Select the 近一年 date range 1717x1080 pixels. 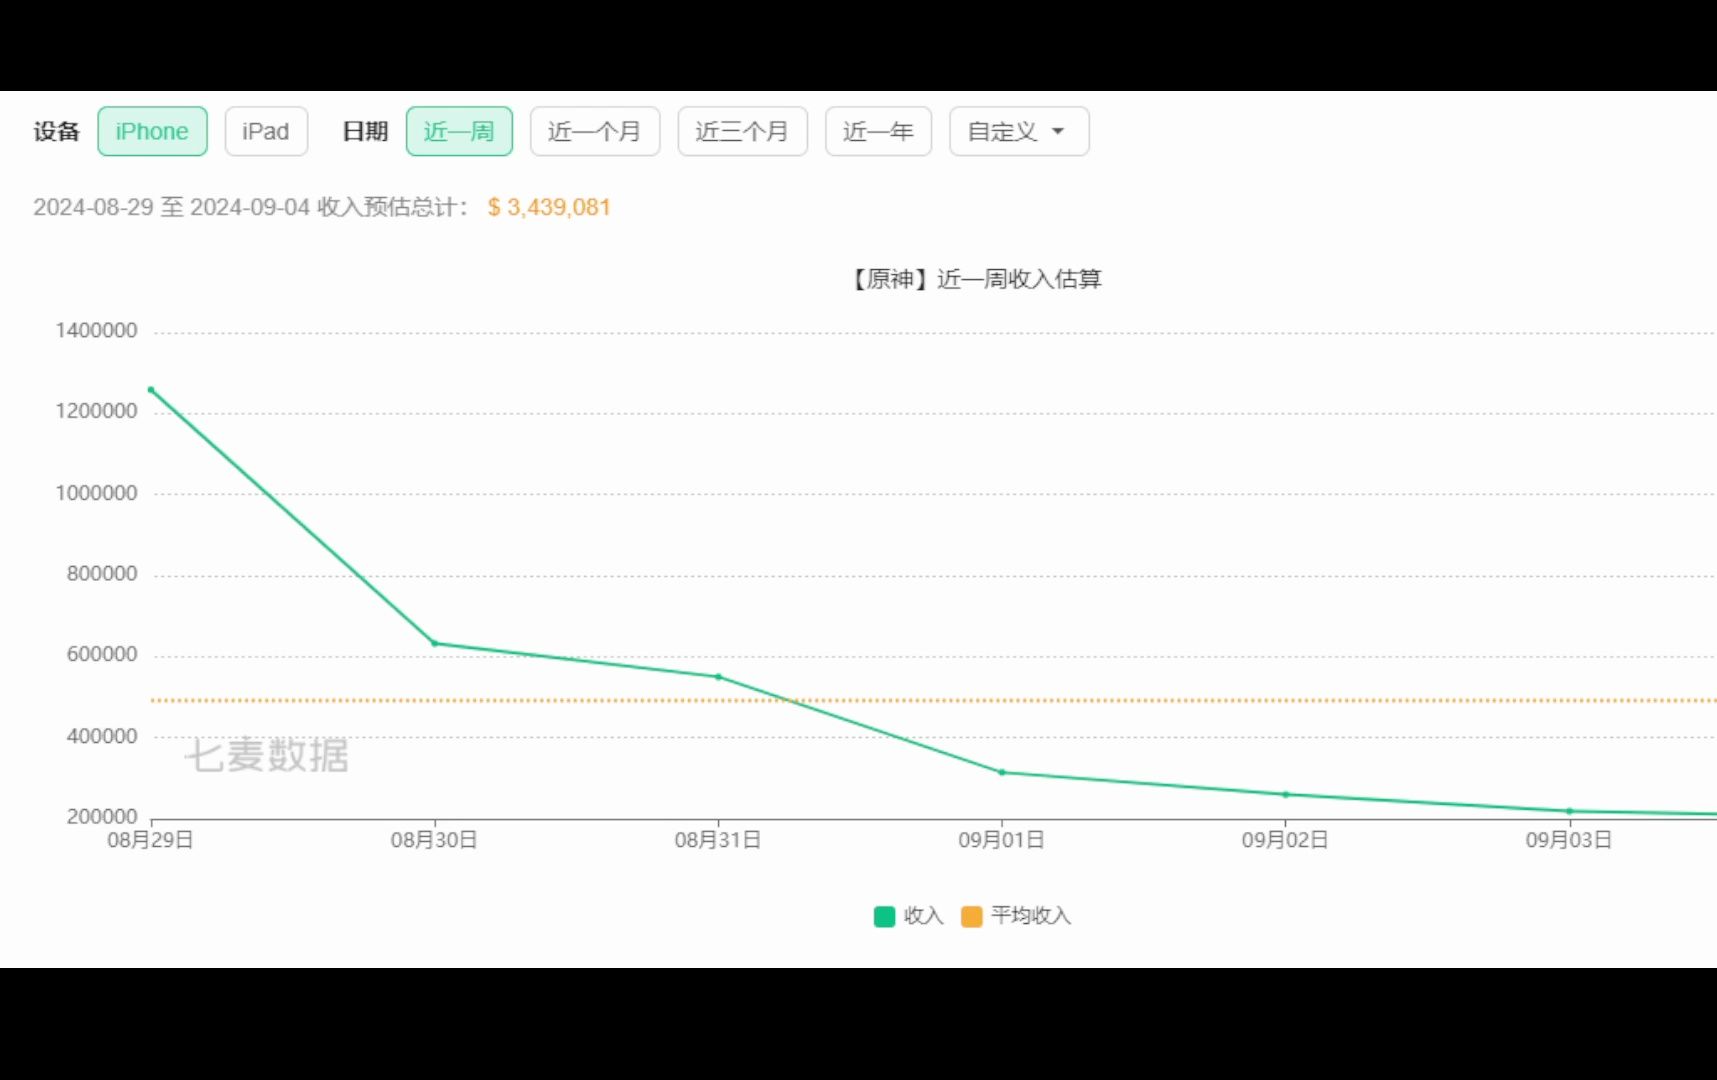pos(878,131)
